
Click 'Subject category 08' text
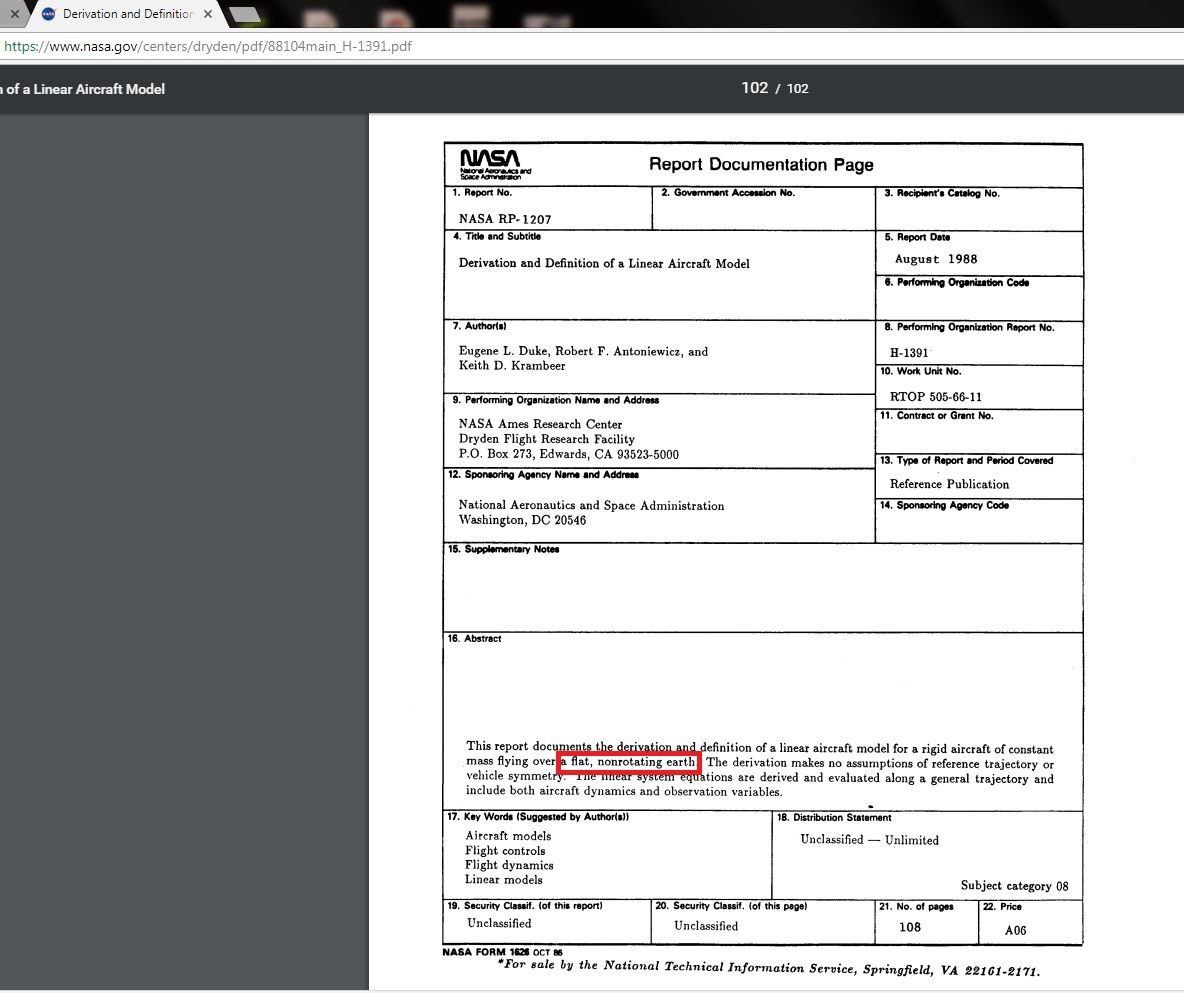click(x=1014, y=886)
